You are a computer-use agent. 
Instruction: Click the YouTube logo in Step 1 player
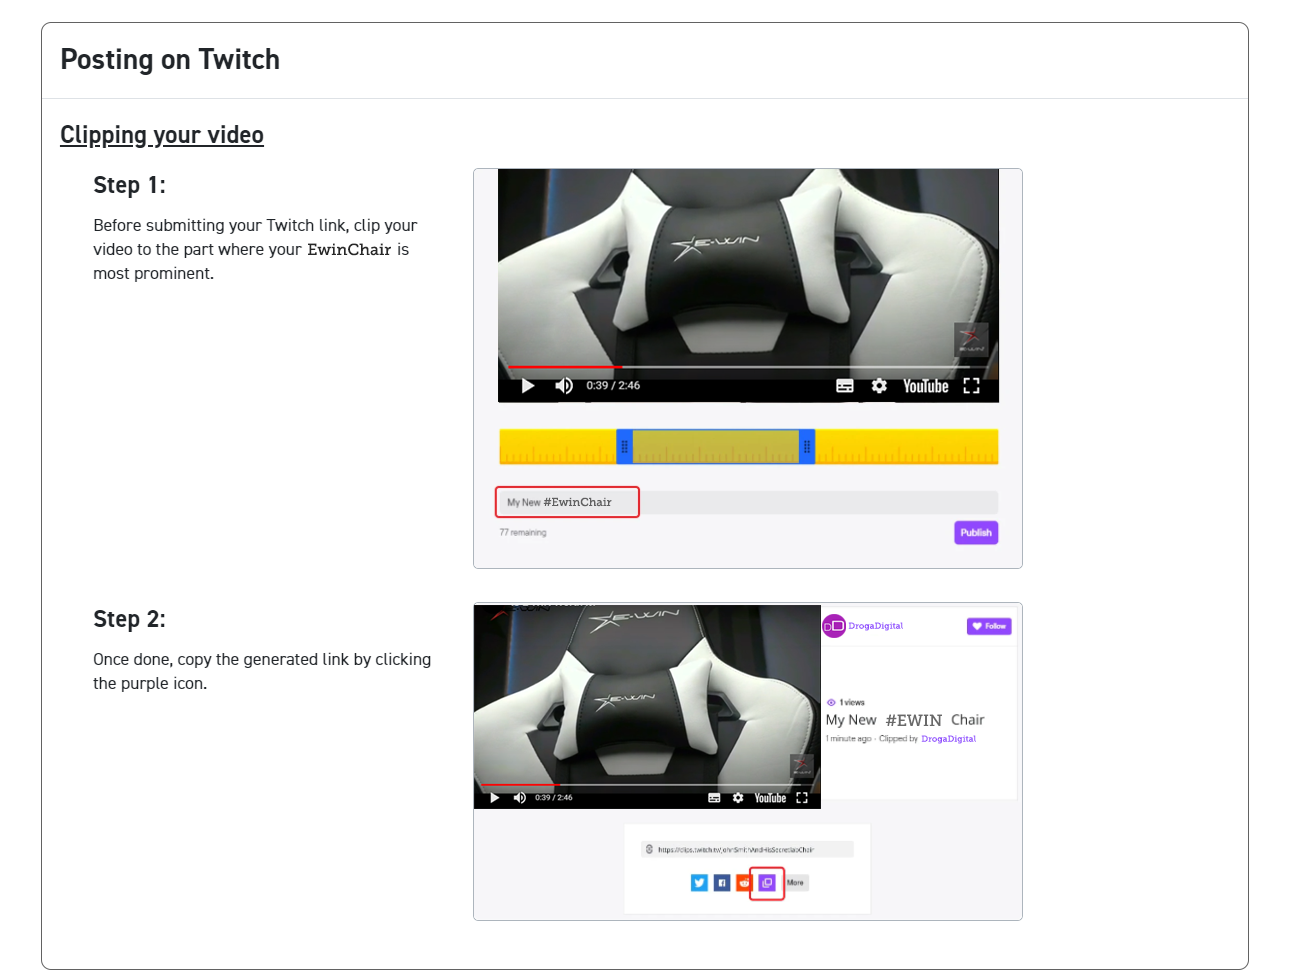(926, 386)
